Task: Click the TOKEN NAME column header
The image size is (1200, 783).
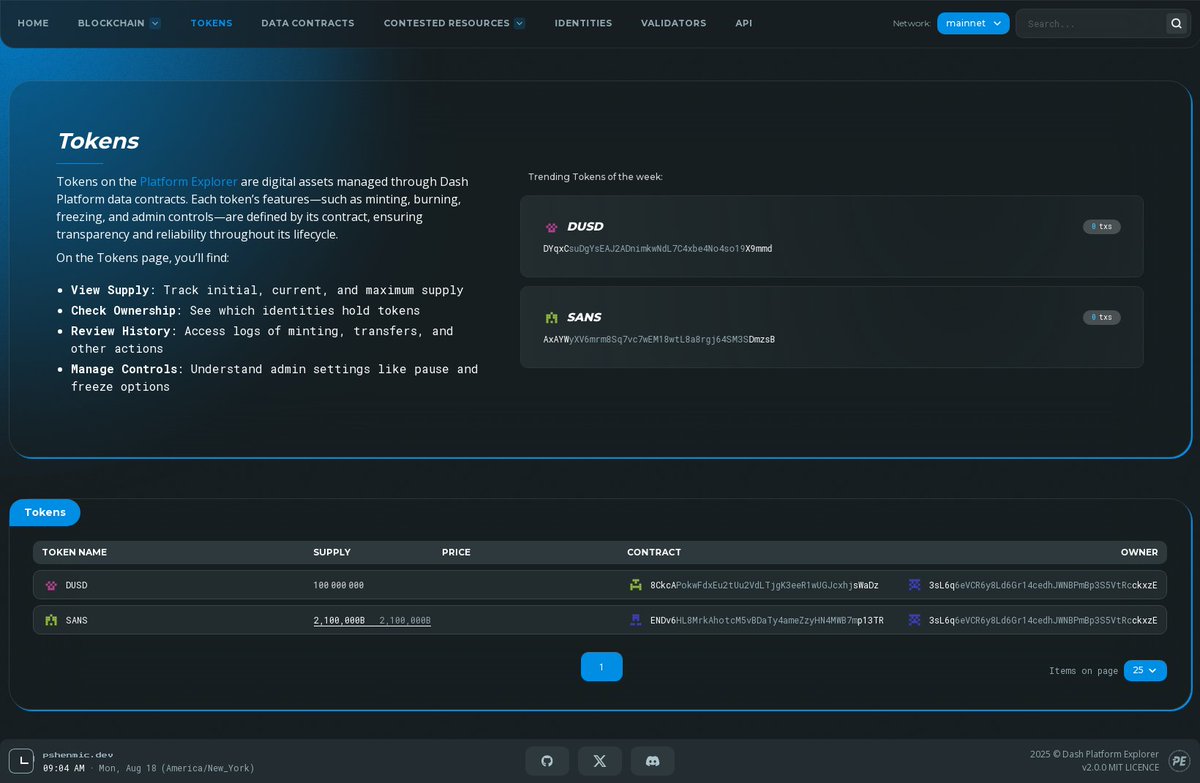Action: point(74,552)
